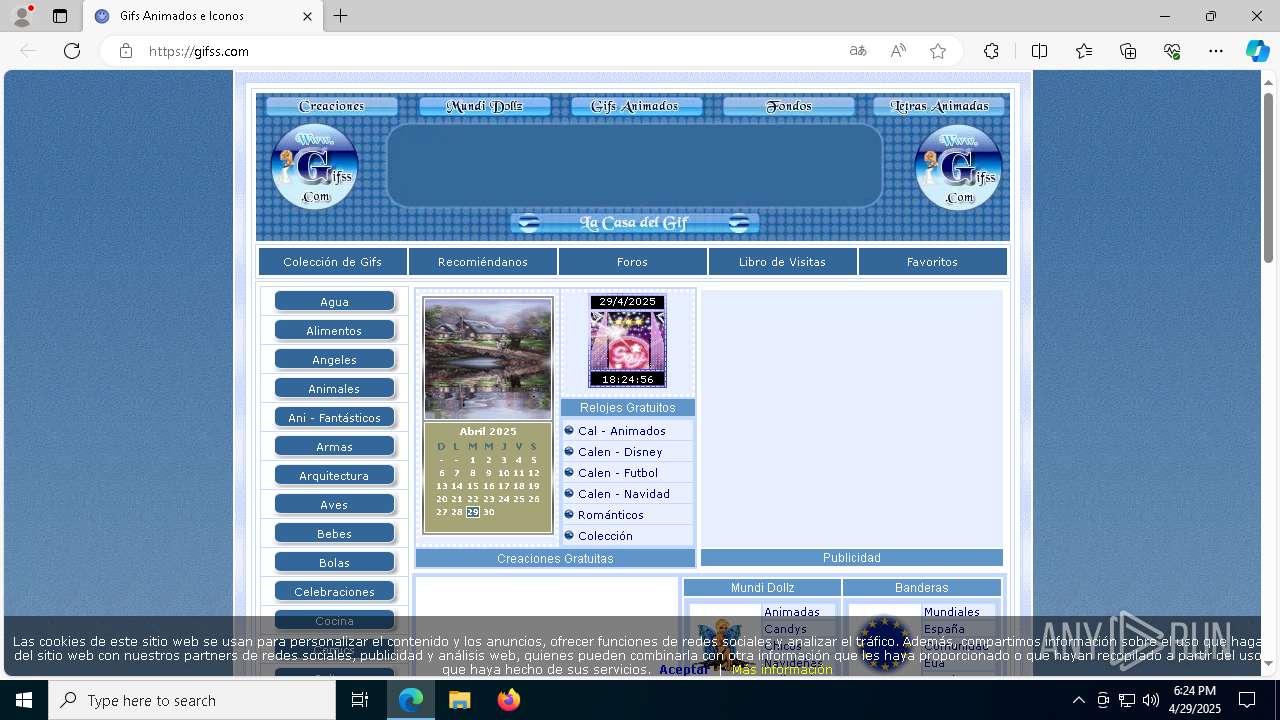Image resolution: width=1280 pixels, height=720 pixels.
Task: Select the Ani - Fantásticos category button
Action: (x=334, y=418)
